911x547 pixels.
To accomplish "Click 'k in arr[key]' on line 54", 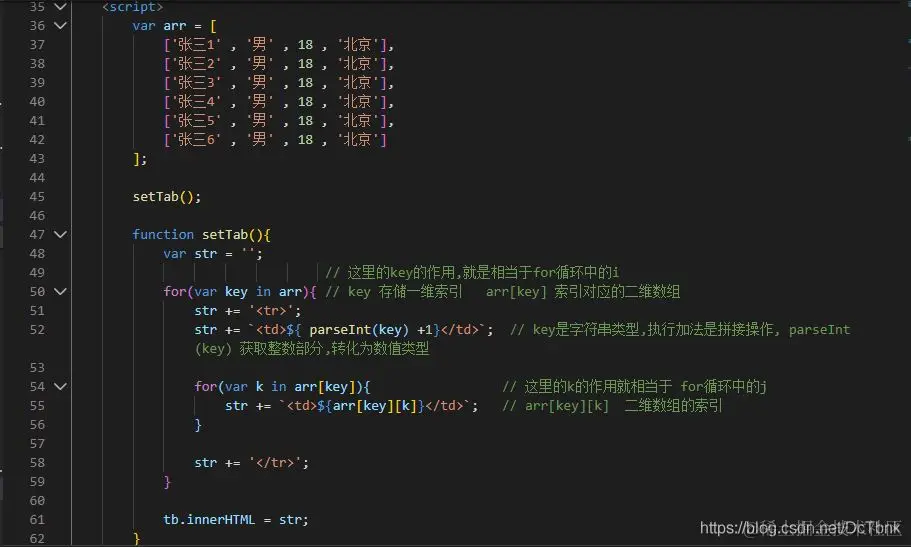I will (304, 387).
